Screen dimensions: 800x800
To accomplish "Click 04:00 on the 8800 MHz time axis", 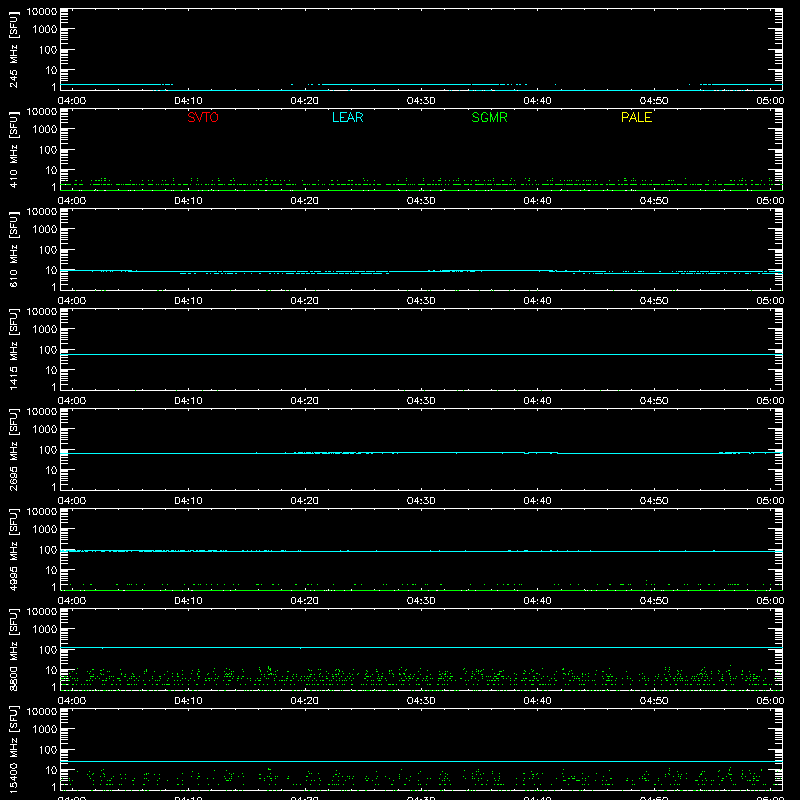I will (72, 701).
